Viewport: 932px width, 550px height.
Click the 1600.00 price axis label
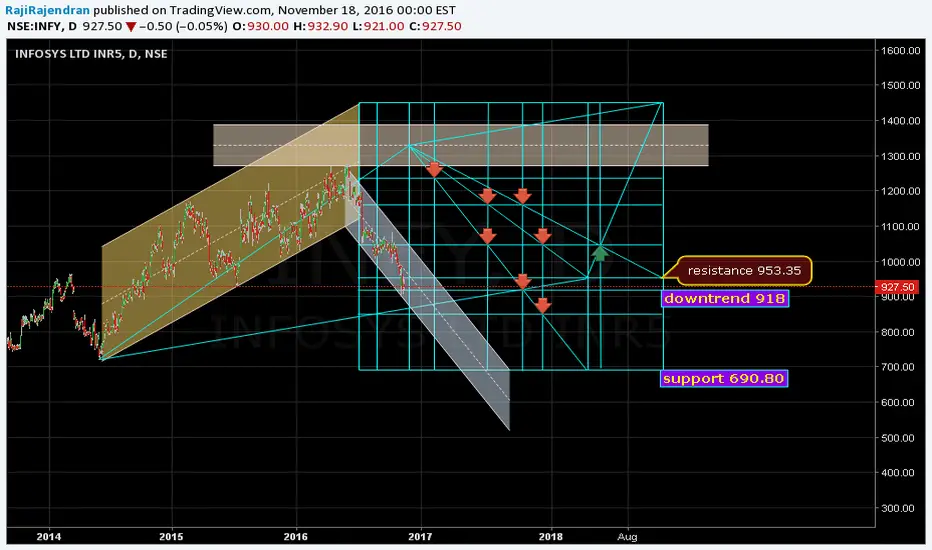(x=900, y=51)
